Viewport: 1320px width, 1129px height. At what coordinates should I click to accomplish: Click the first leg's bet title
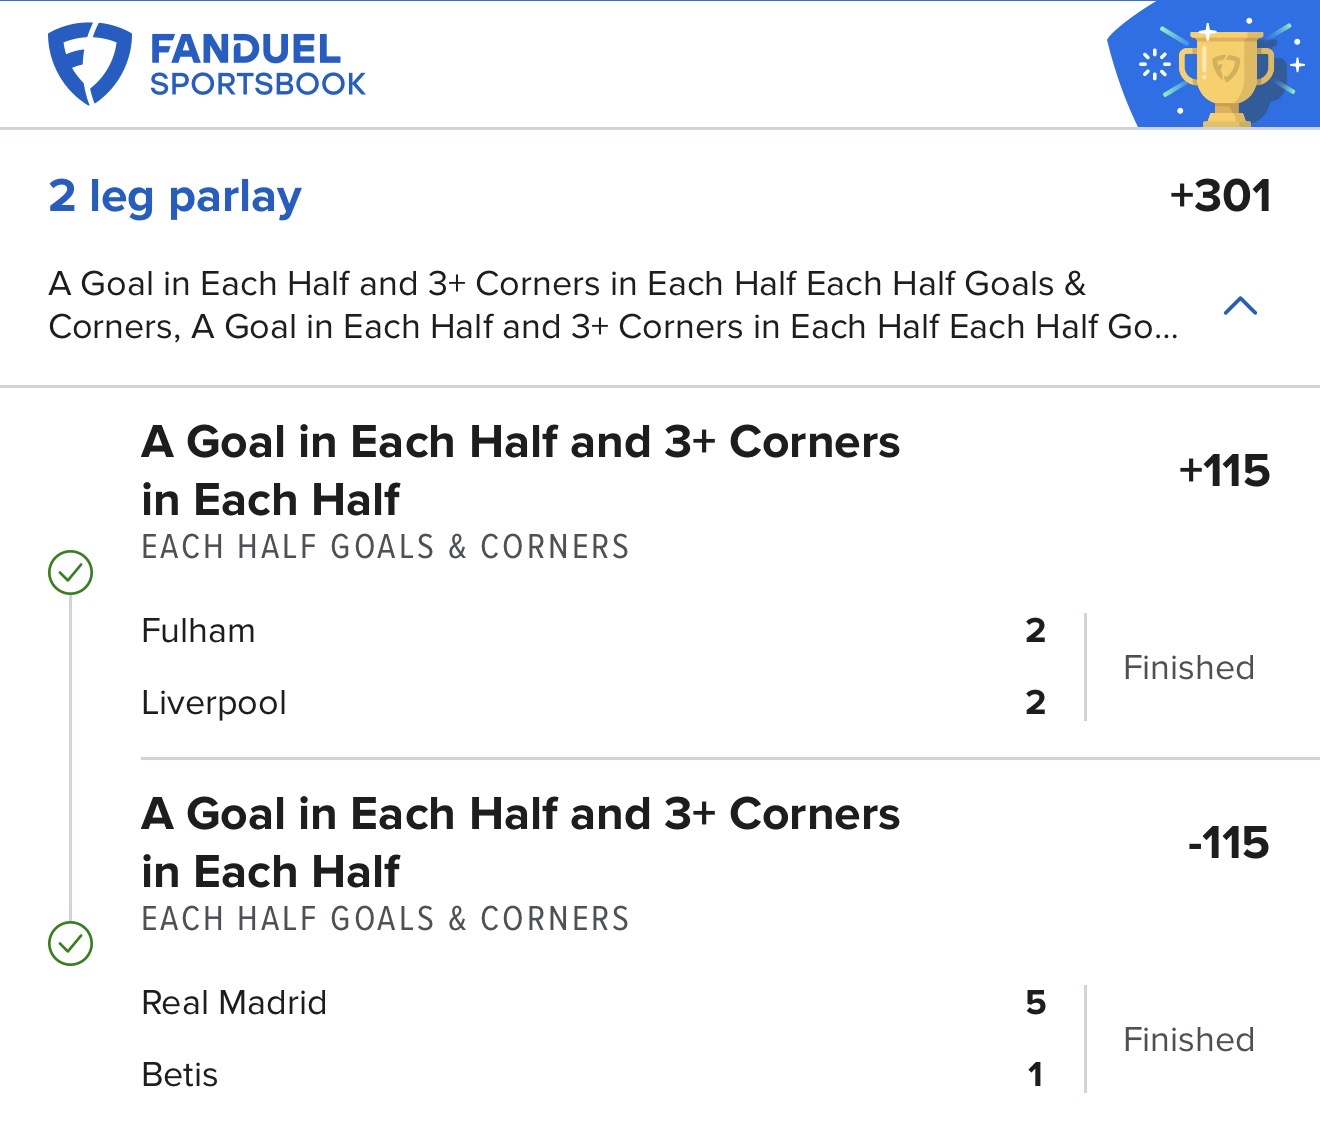coord(520,470)
